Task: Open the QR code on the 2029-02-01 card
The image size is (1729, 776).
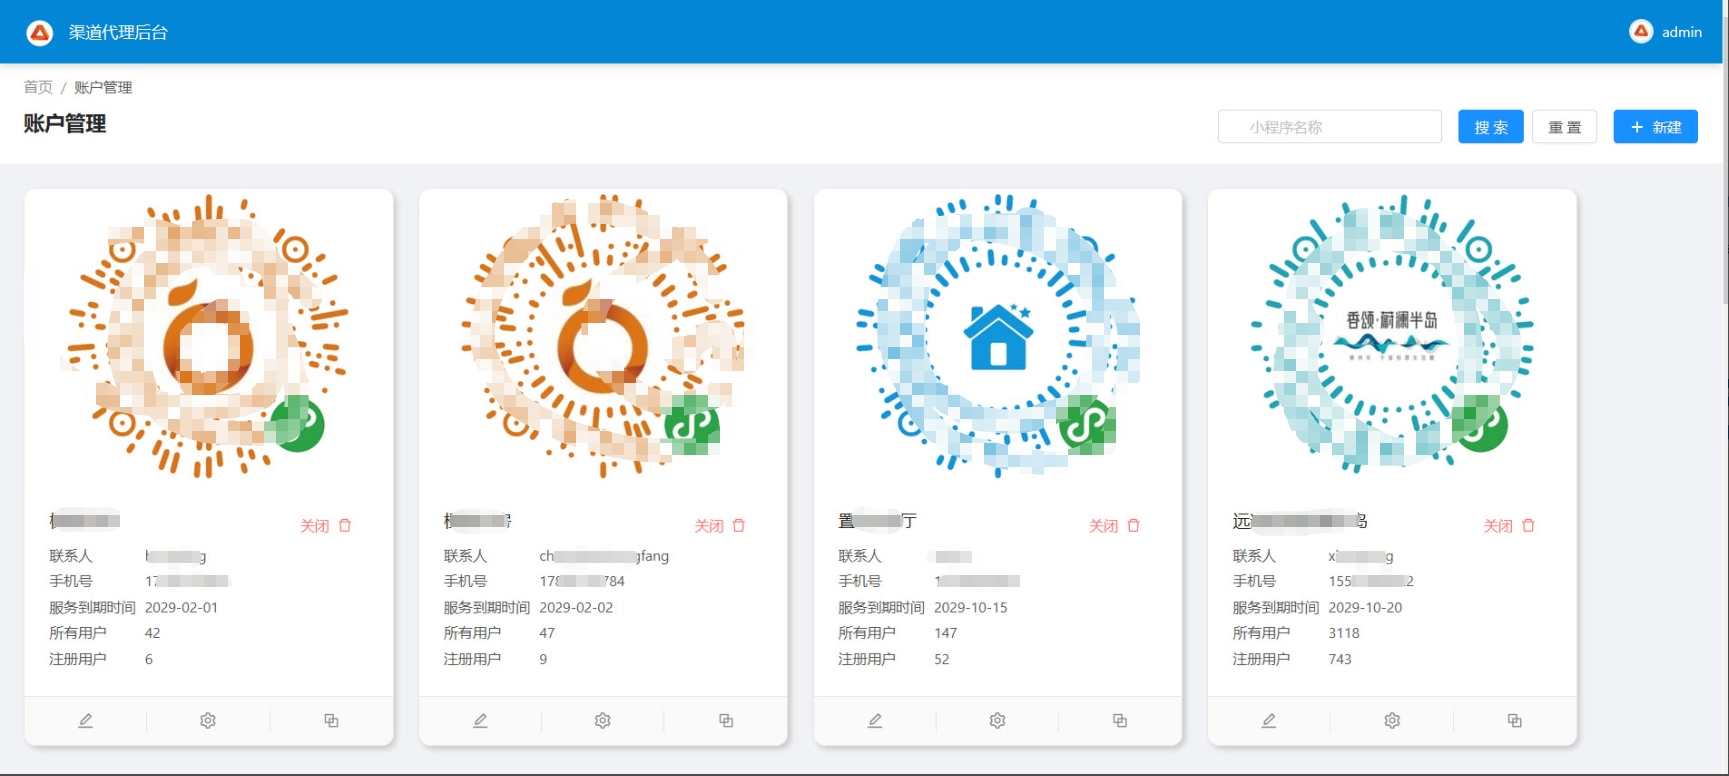Action: 209,336
